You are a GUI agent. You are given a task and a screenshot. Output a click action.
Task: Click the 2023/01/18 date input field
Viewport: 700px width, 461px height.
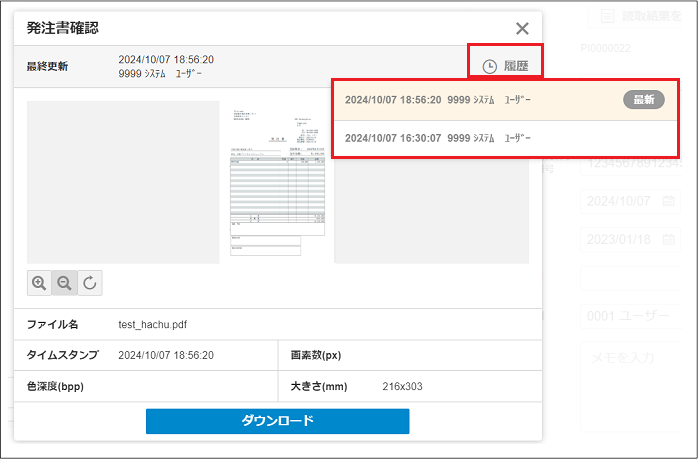620,240
